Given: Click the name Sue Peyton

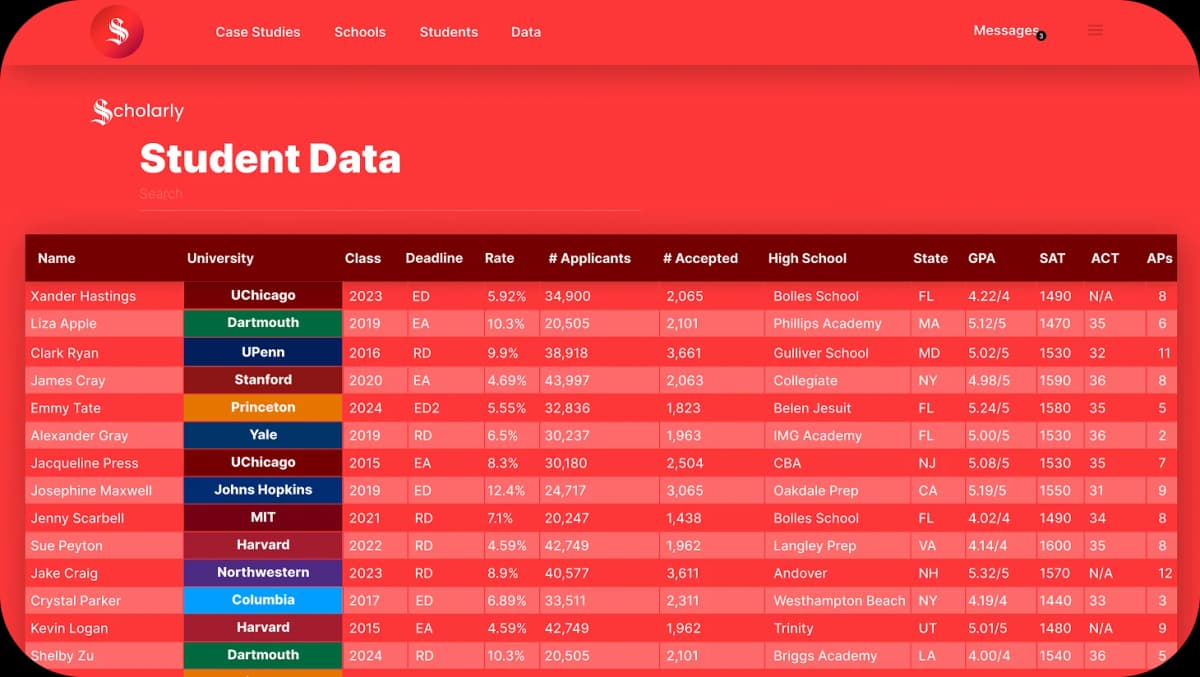Looking at the screenshot, I should (66, 546).
